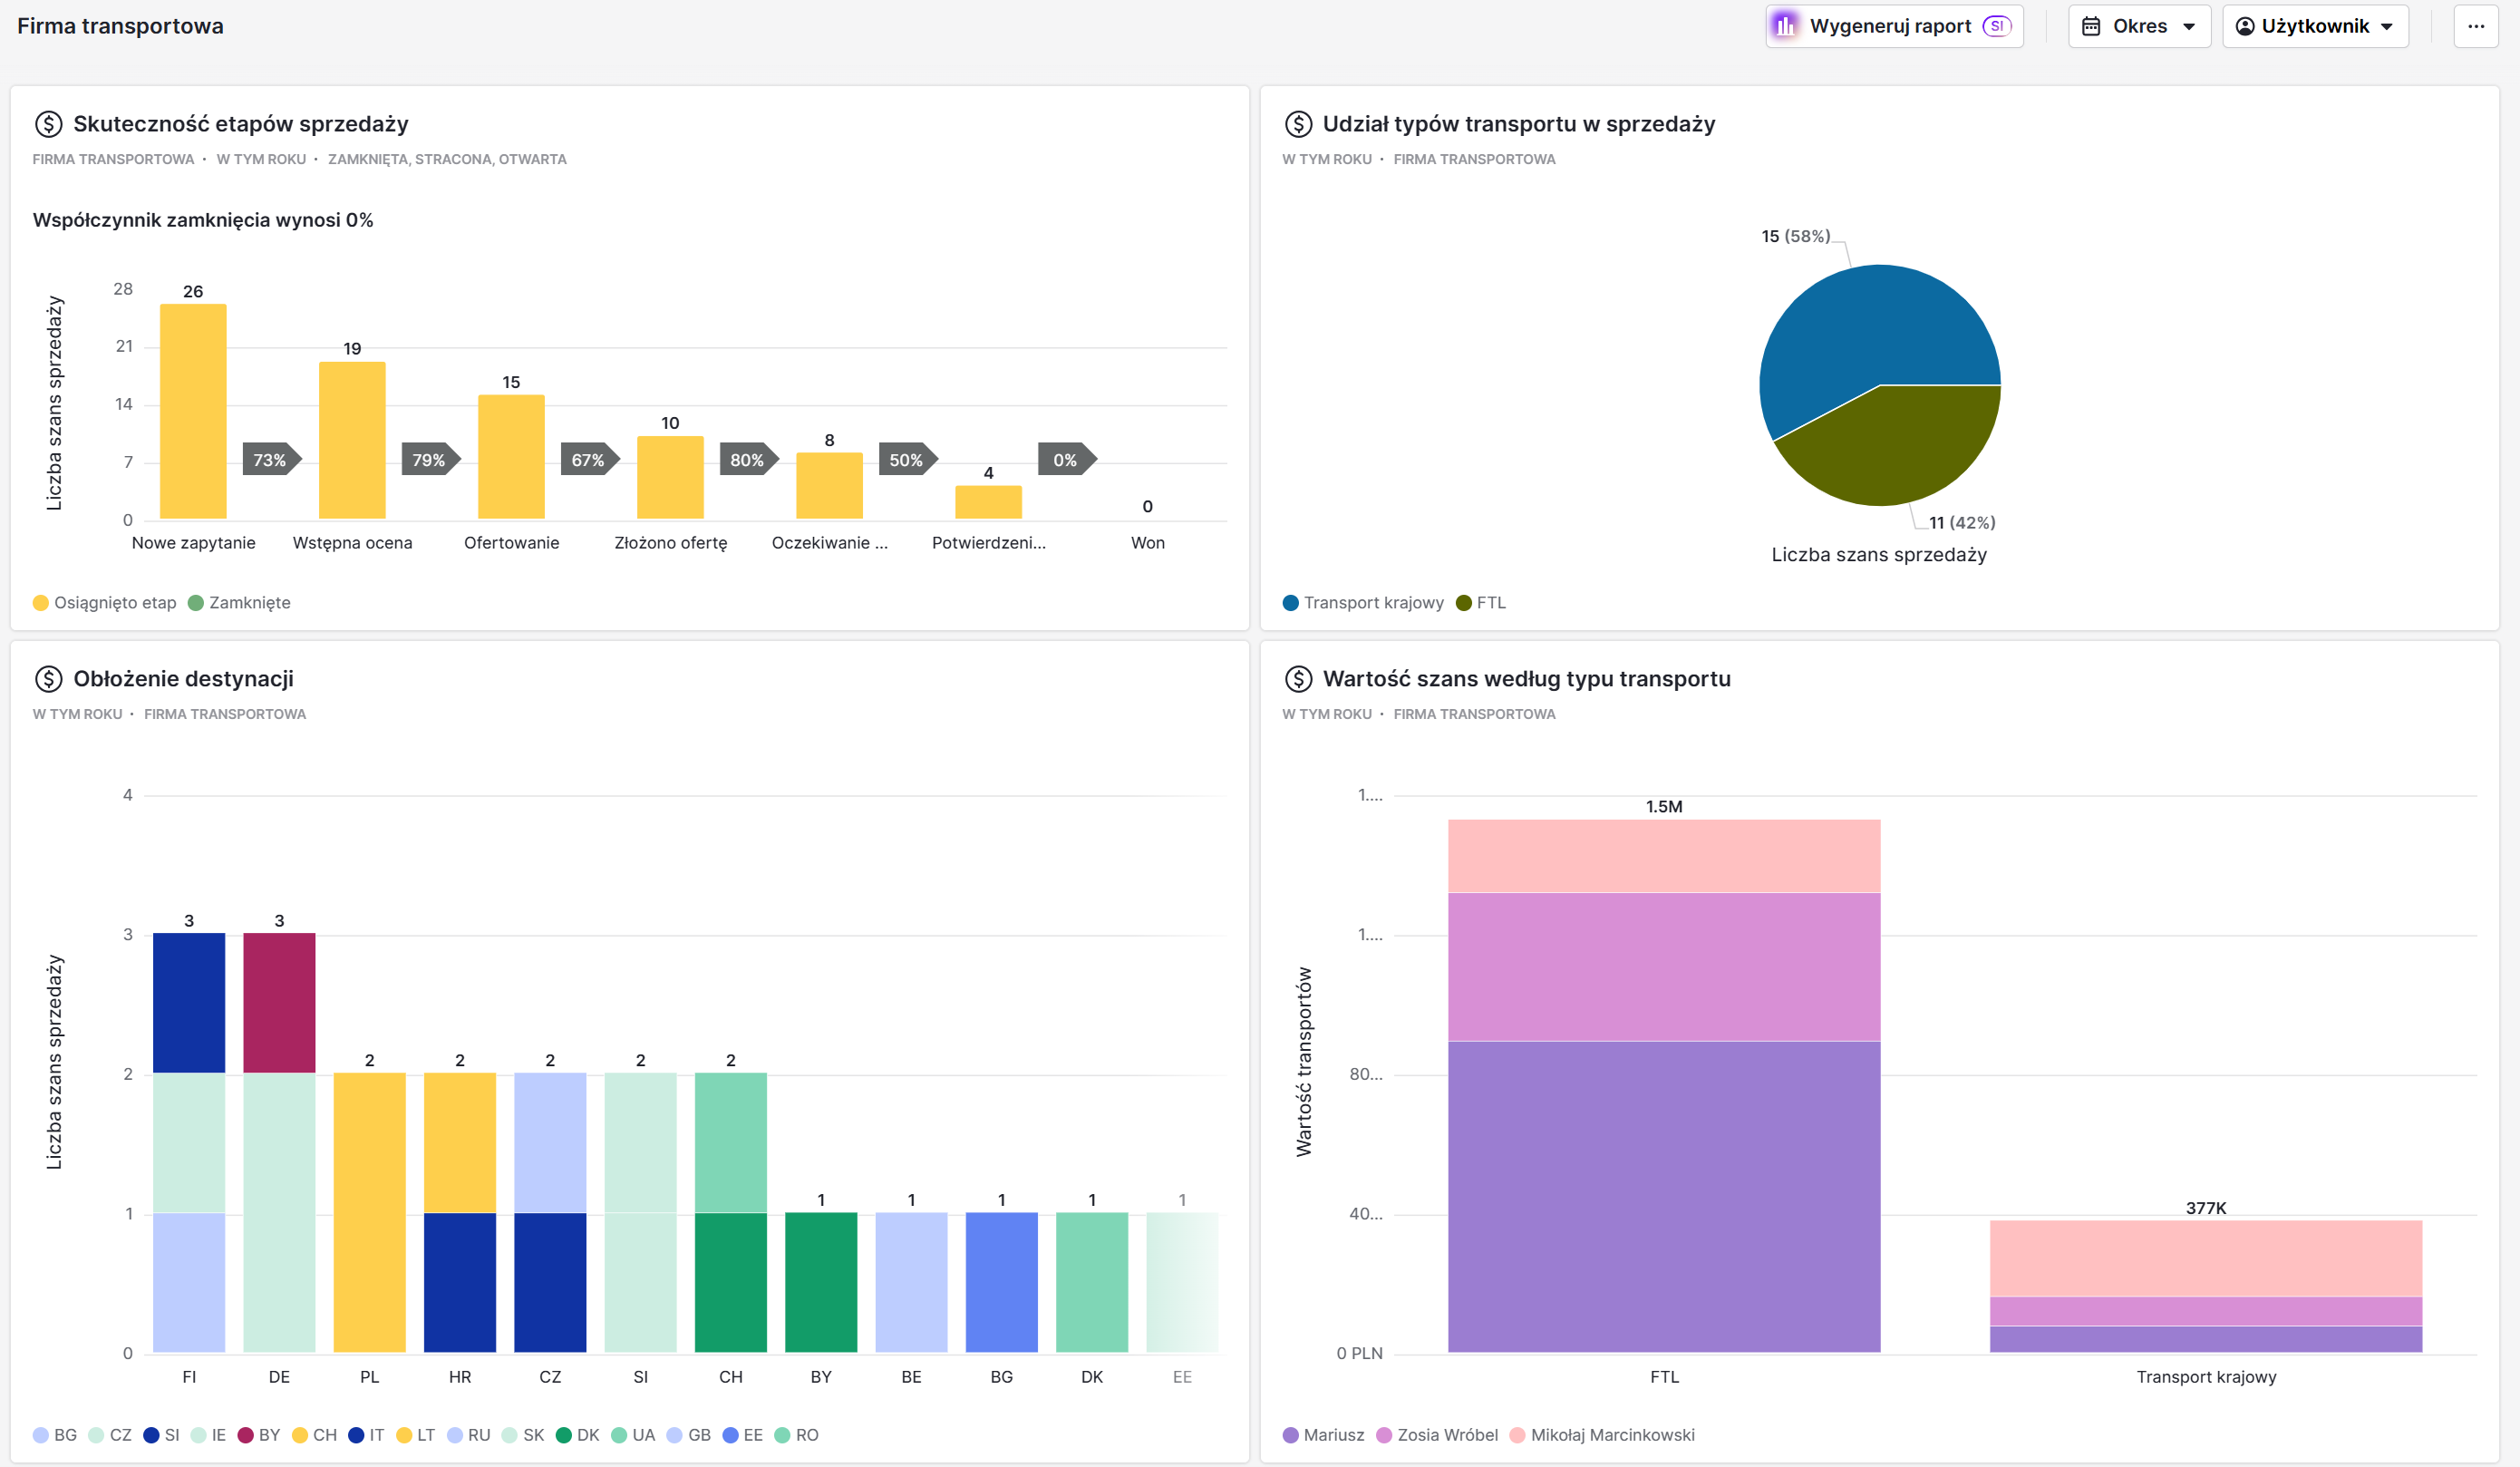Expand the Okres period dropdown
2520x1467 pixels.
coord(2139,26)
